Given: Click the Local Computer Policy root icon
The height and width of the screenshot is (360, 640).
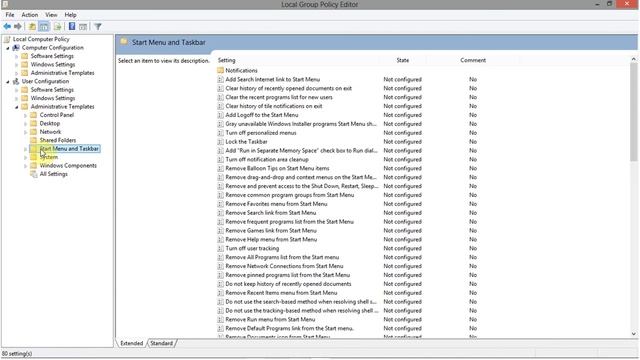Looking at the screenshot, I should click(7, 39).
